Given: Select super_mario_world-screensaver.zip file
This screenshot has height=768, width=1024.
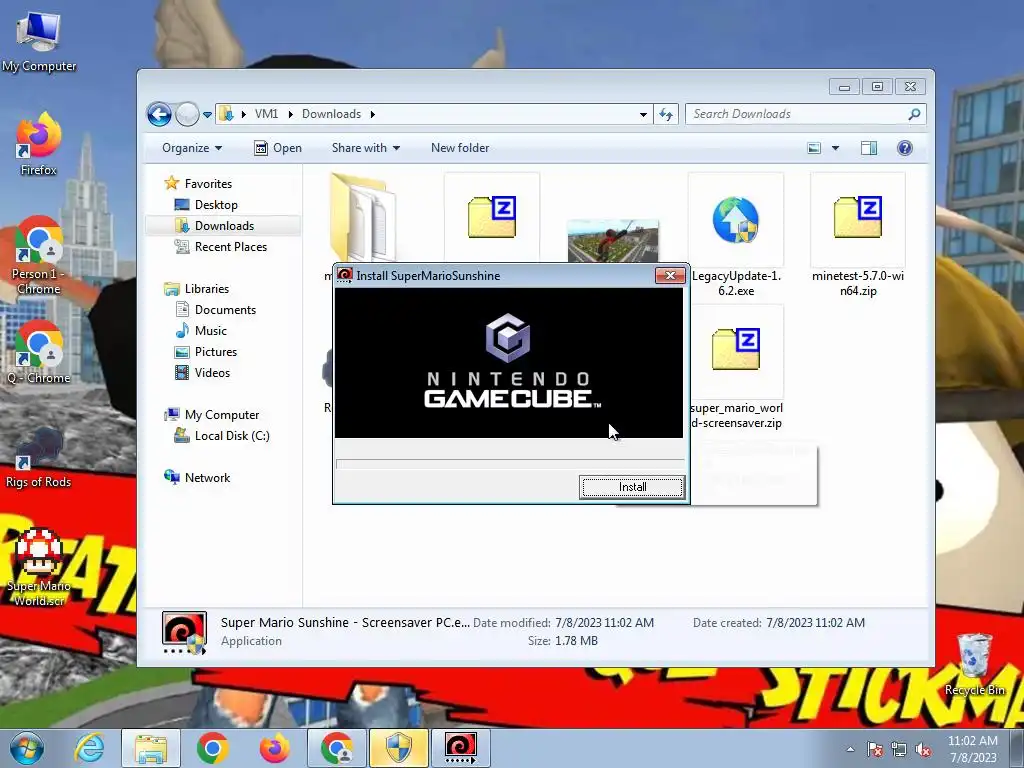Looking at the screenshot, I should pos(736,367).
